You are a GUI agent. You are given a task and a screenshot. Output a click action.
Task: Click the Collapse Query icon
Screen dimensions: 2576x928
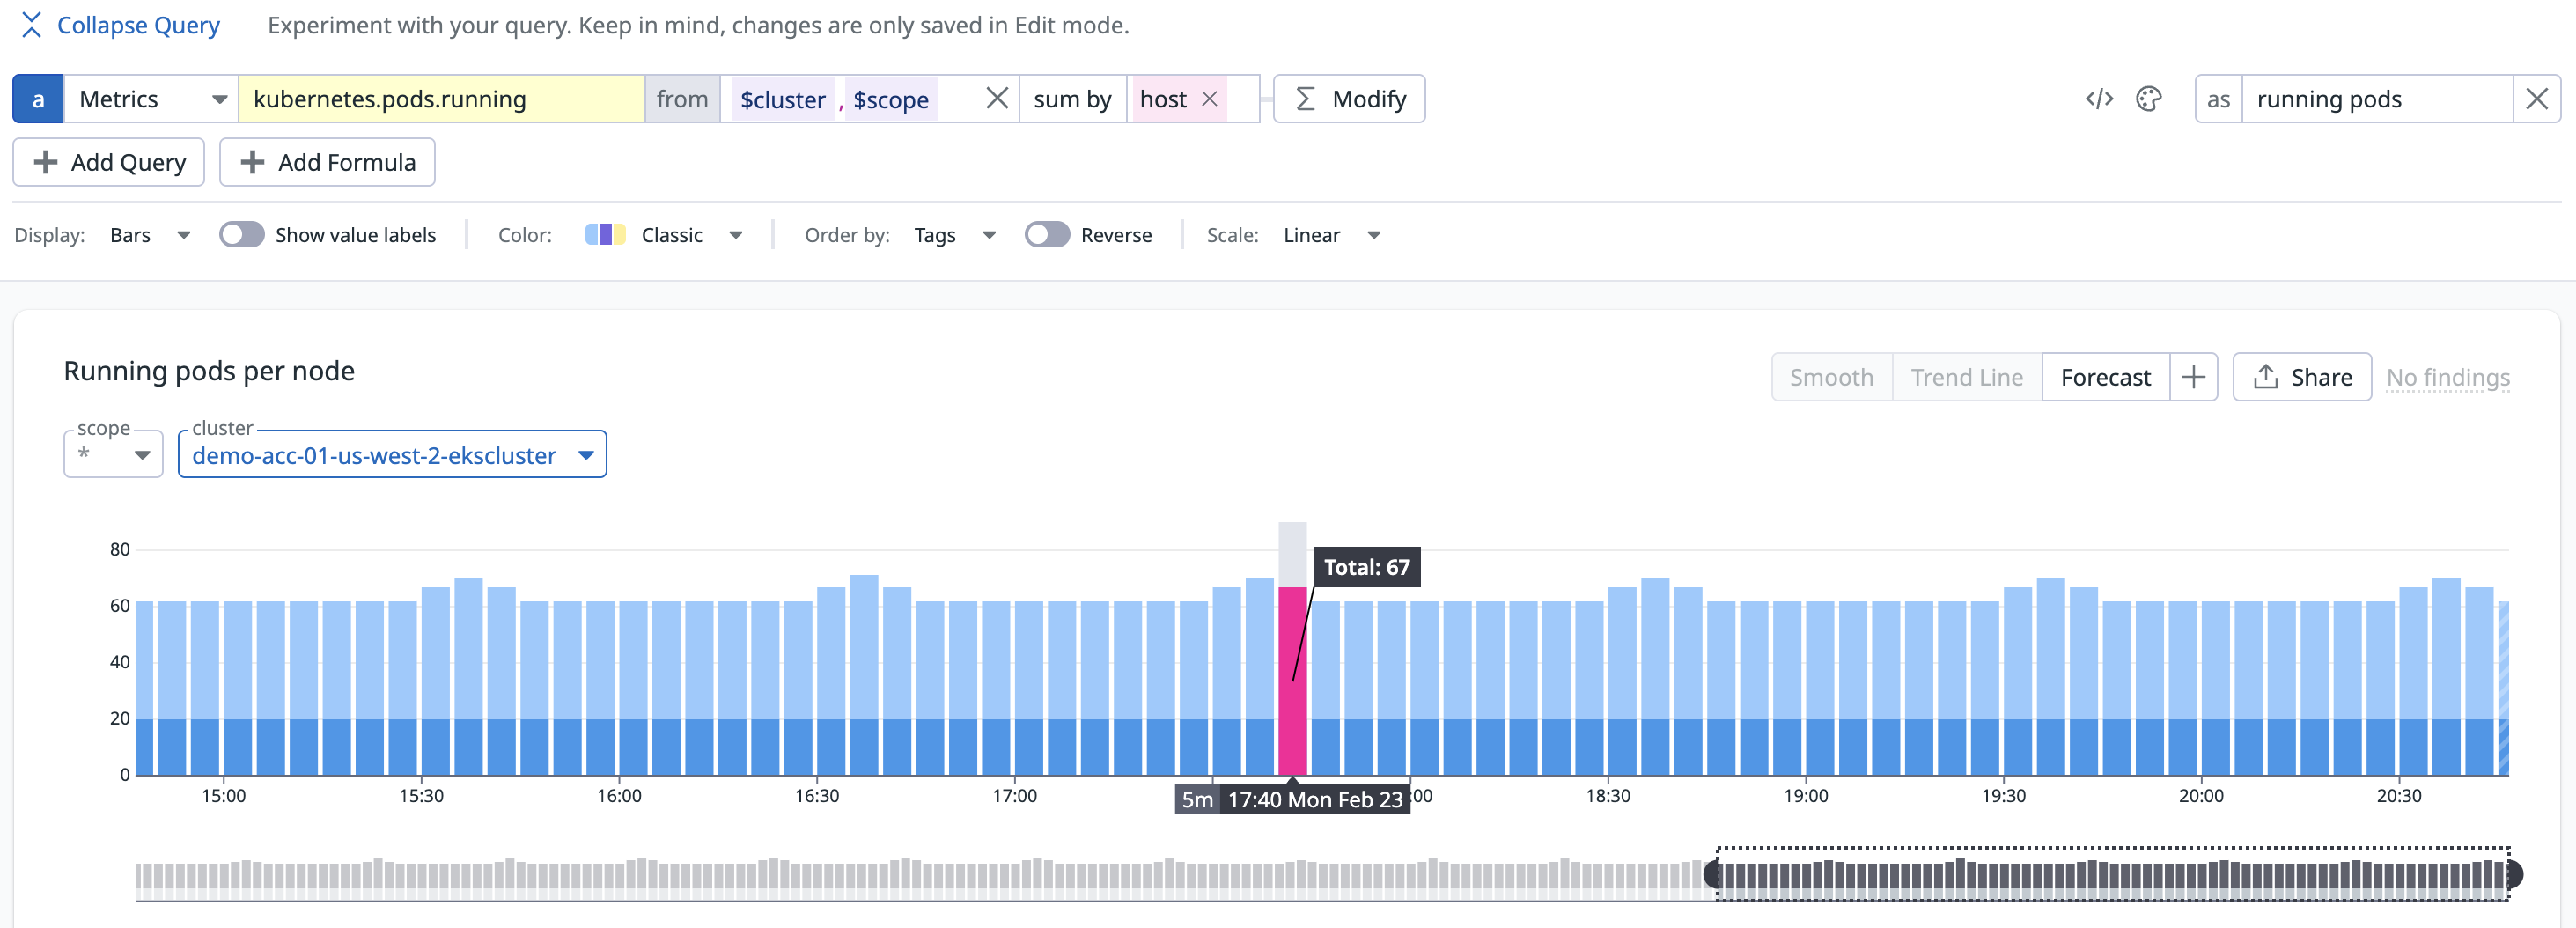tap(31, 25)
